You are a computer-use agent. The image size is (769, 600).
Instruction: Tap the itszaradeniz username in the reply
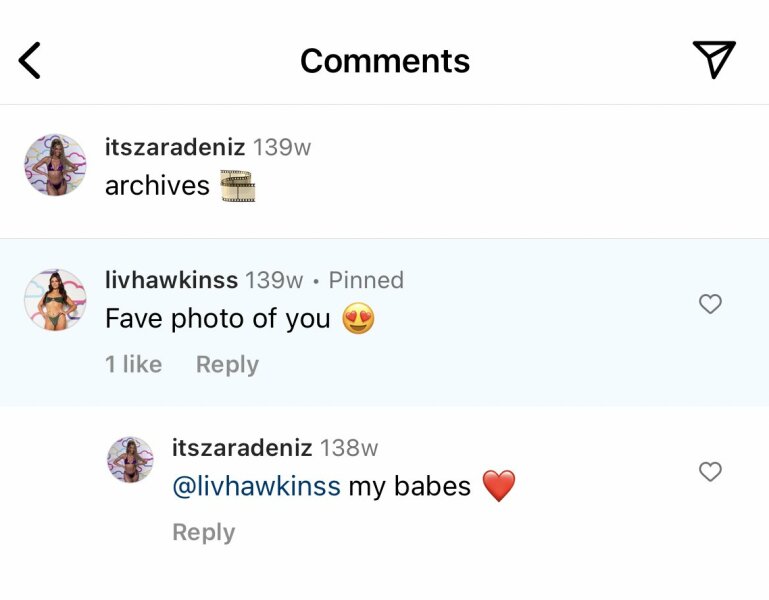[242, 448]
